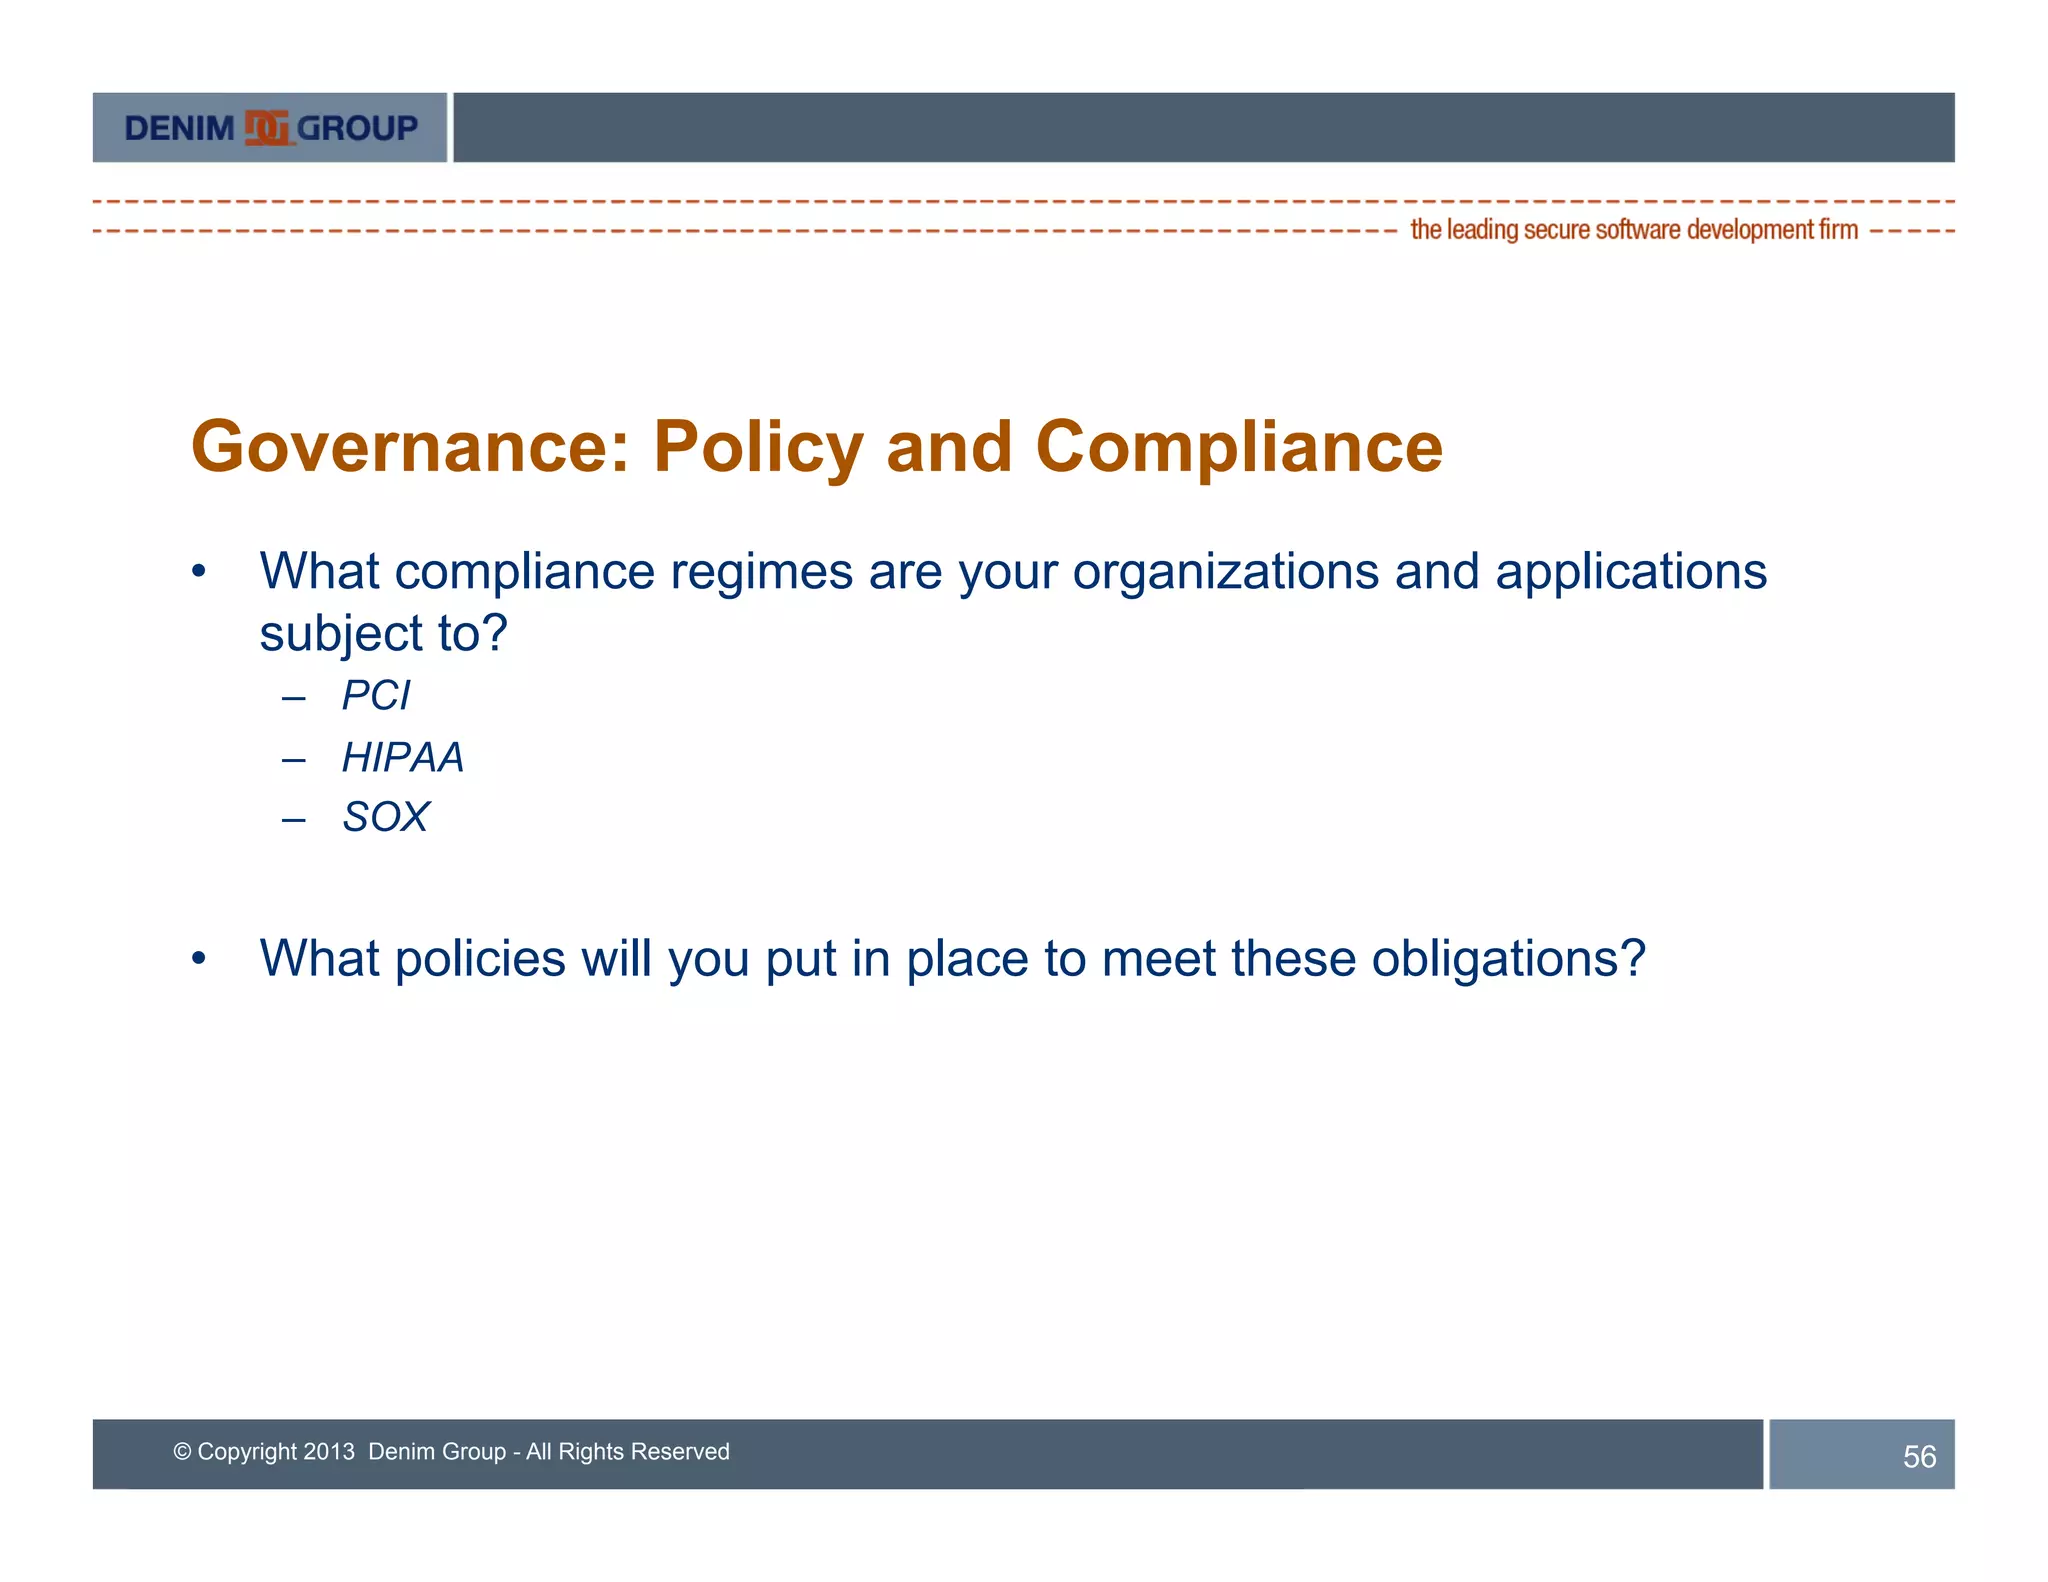Click the GROUP word in logo
Viewport: 2048px width, 1582px height.
click(357, 128)
